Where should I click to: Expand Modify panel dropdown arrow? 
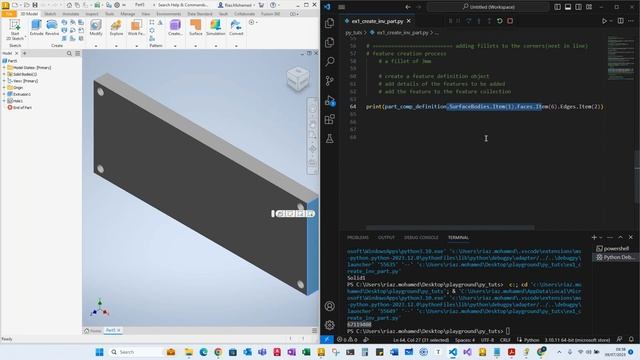point(96,46)
